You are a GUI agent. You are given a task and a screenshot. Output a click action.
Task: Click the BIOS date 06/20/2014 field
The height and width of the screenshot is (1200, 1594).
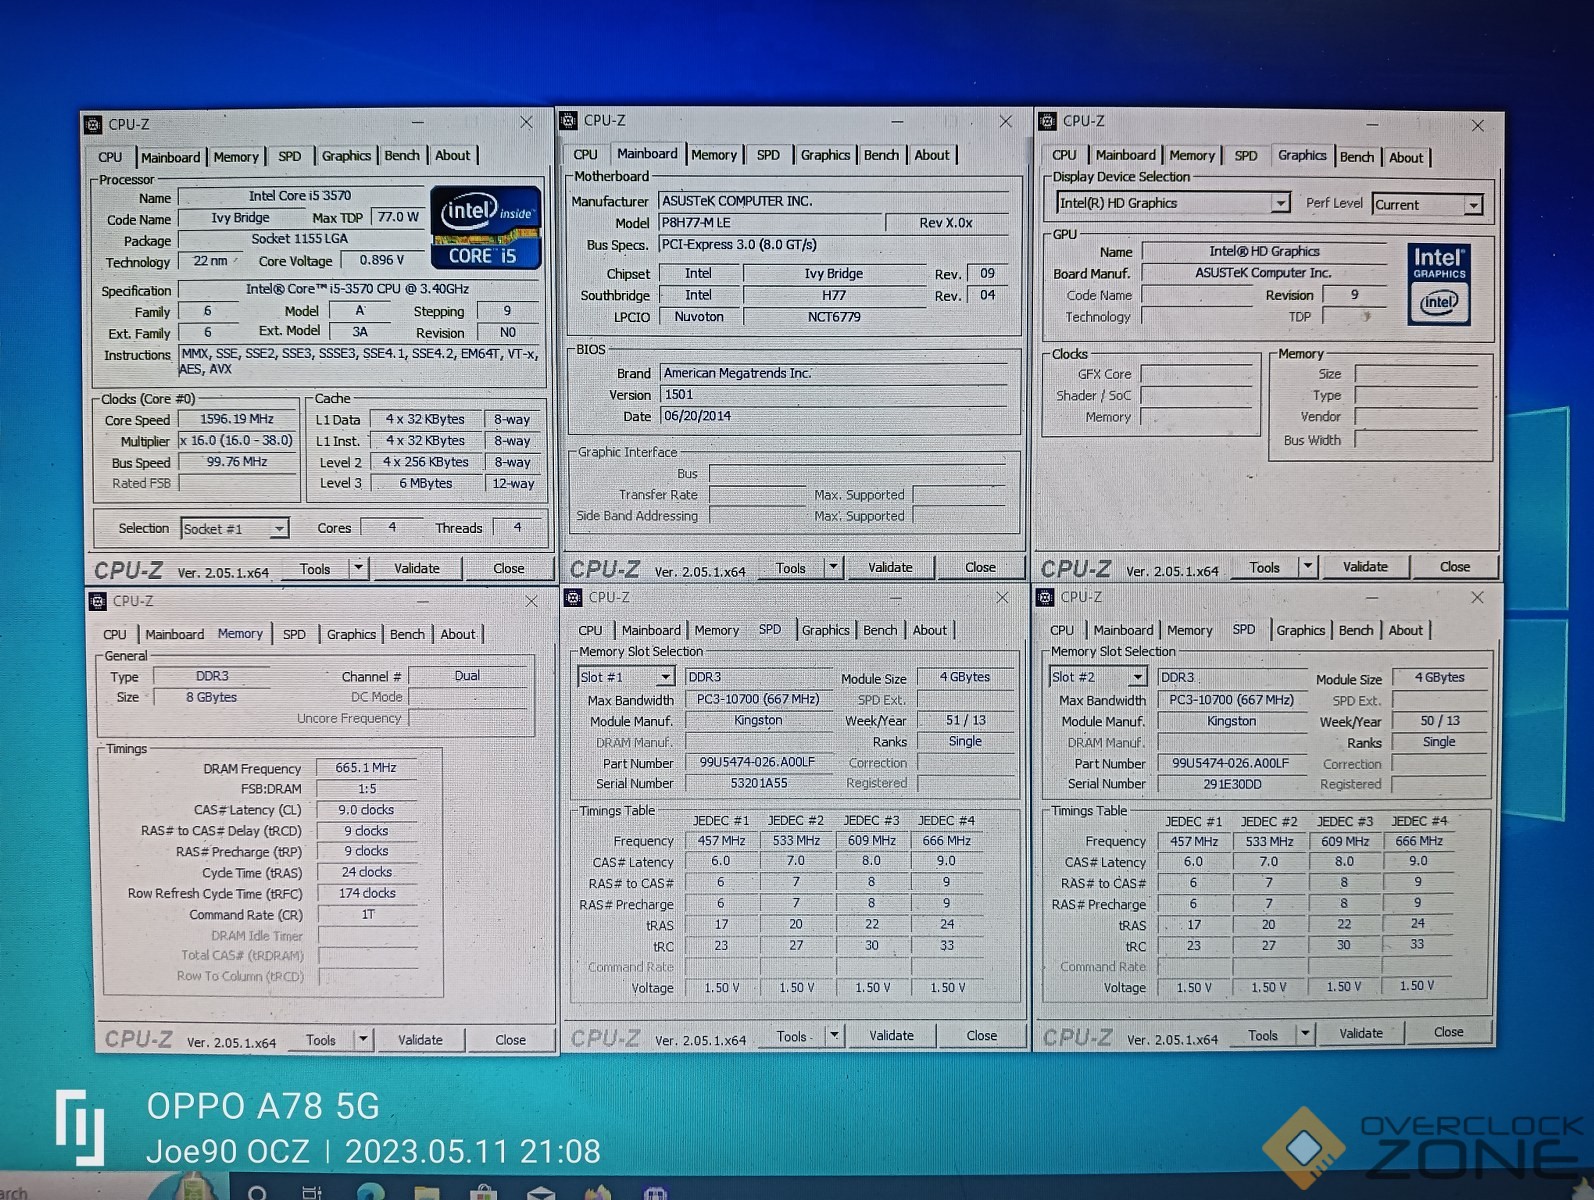click(x=834, y=416)
